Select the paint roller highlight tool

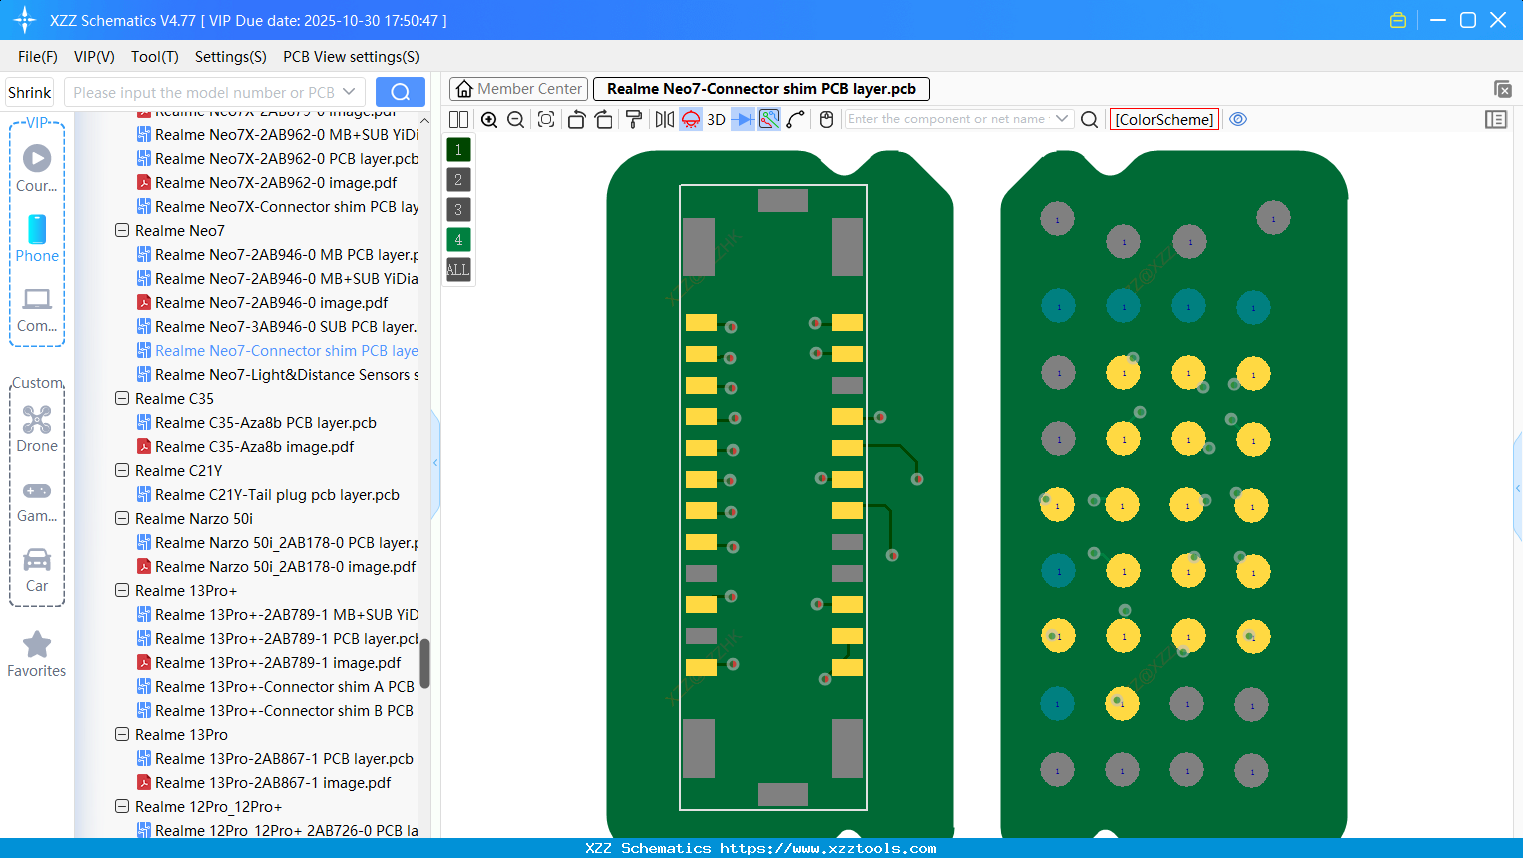(634, 120)
